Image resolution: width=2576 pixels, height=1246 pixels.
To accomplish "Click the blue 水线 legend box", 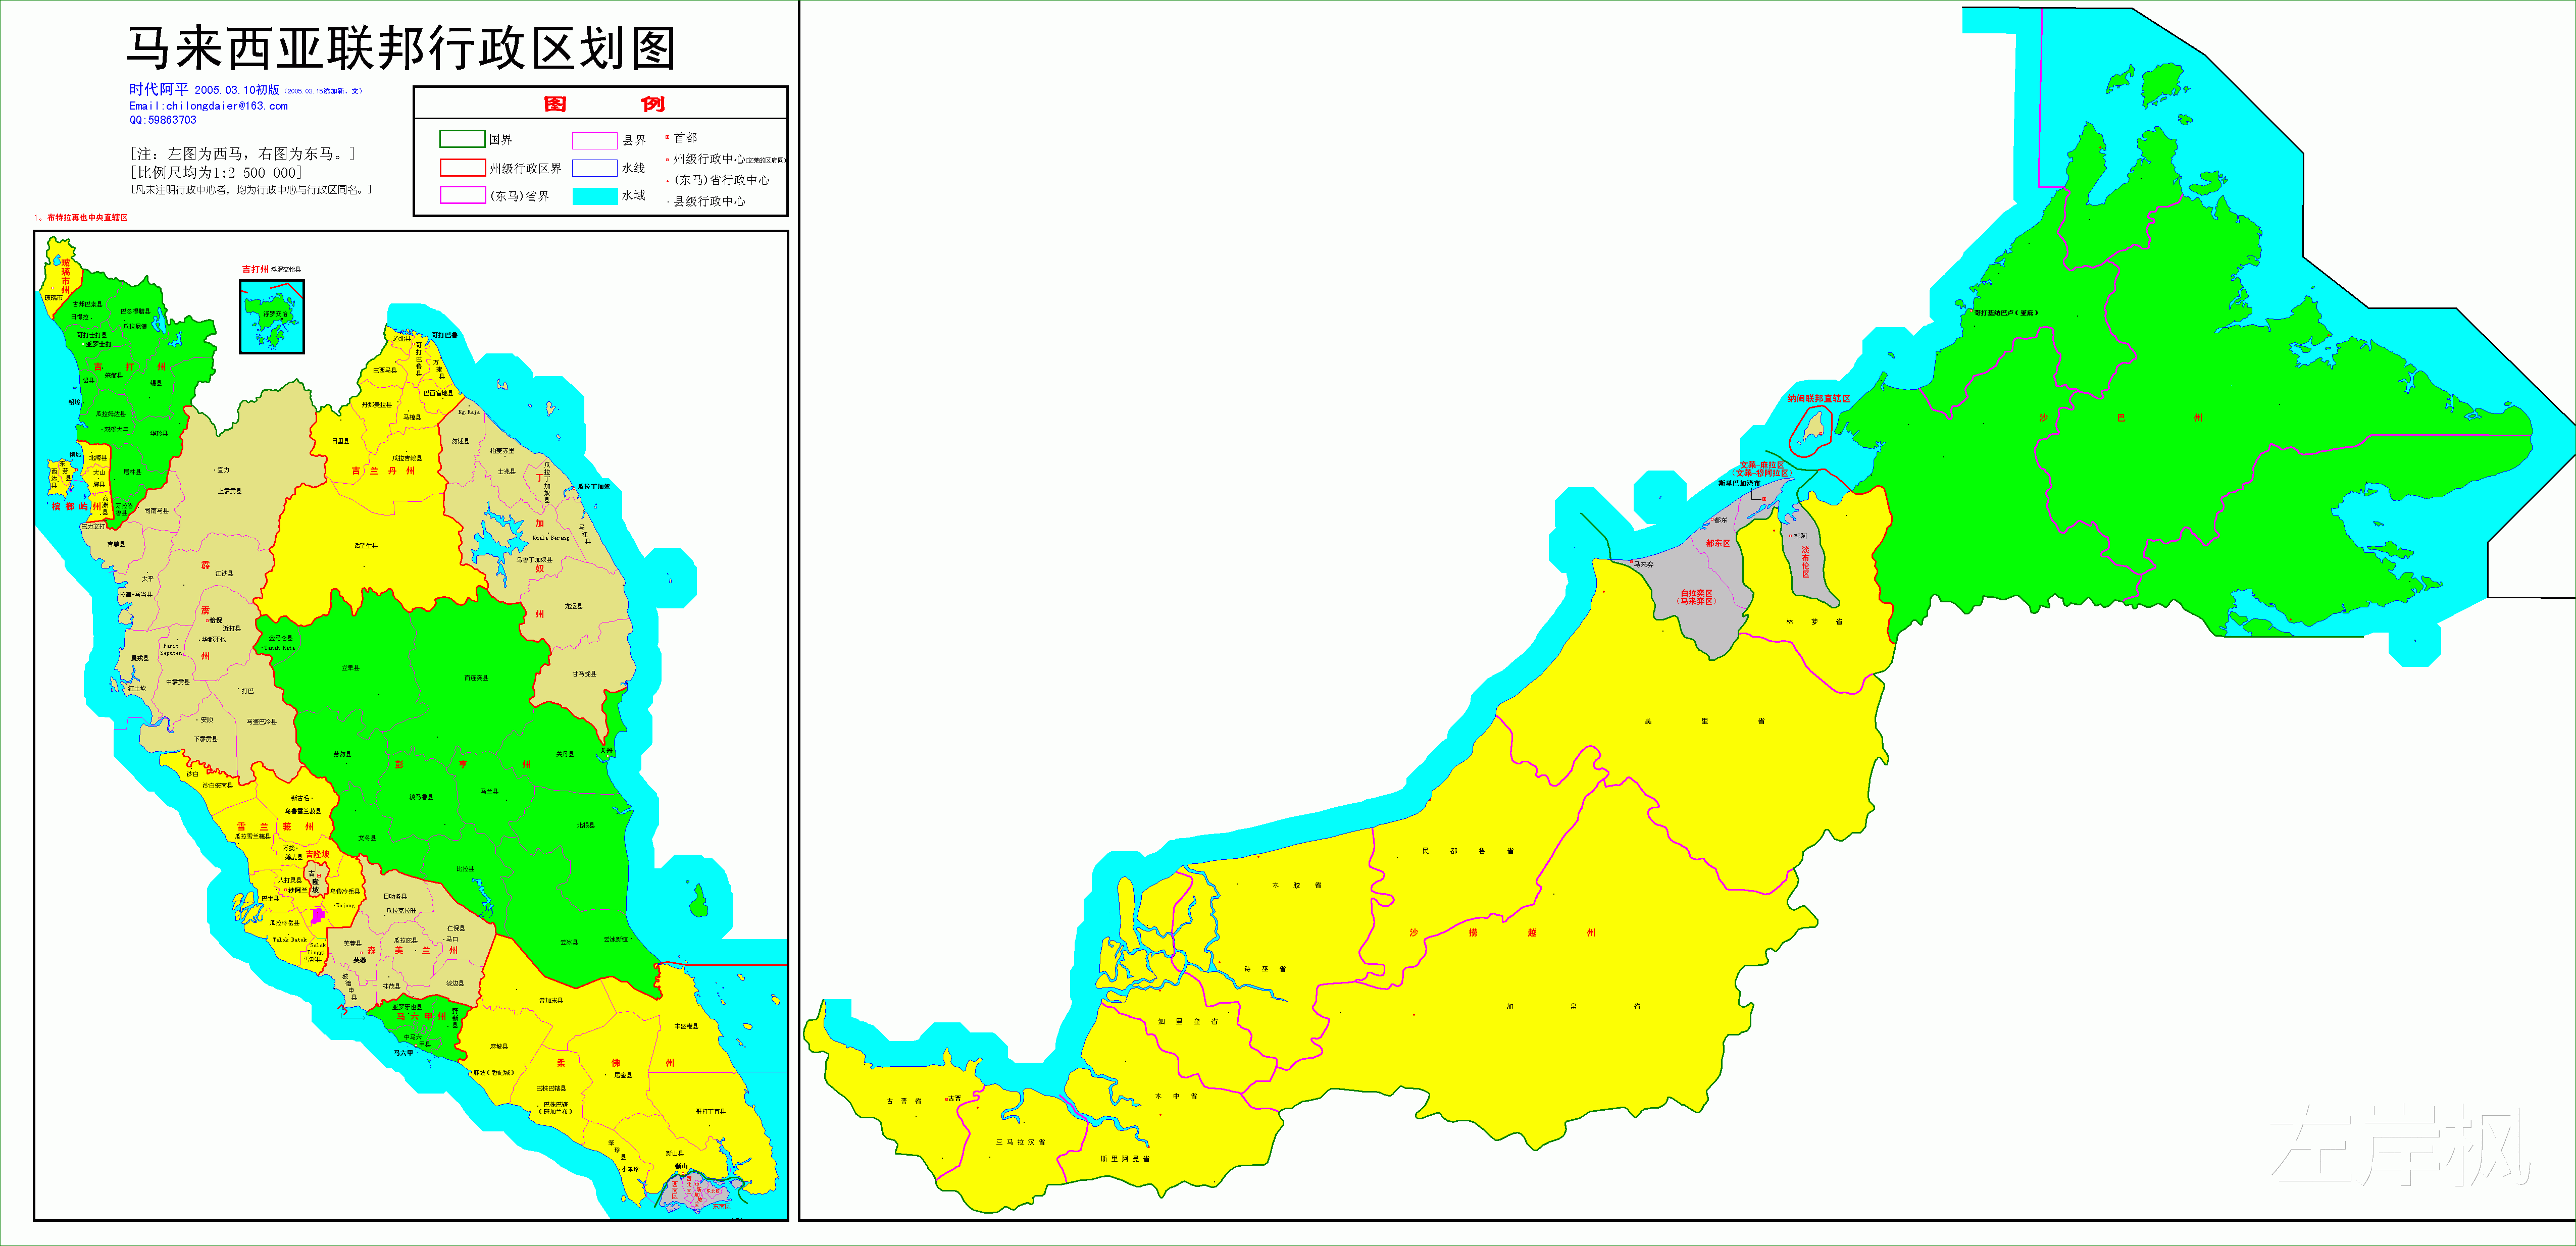I will 594,168.
